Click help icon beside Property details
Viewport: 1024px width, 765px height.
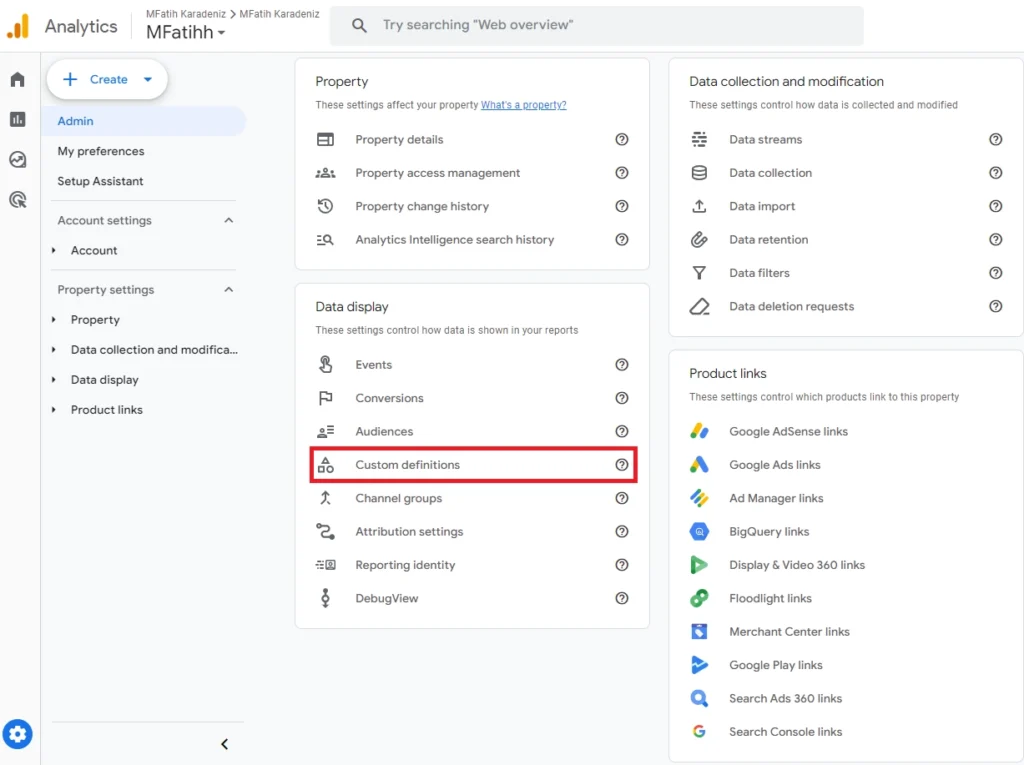click(x=622, y=140)
